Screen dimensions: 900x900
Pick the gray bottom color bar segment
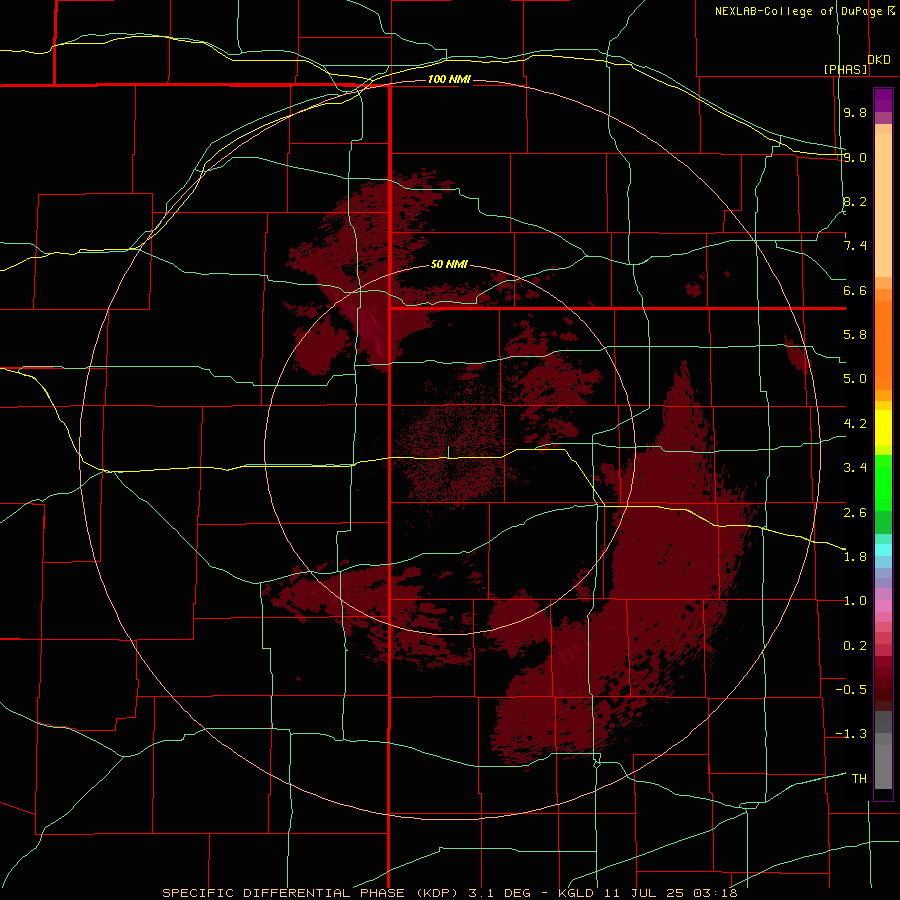tap(883, 767)
